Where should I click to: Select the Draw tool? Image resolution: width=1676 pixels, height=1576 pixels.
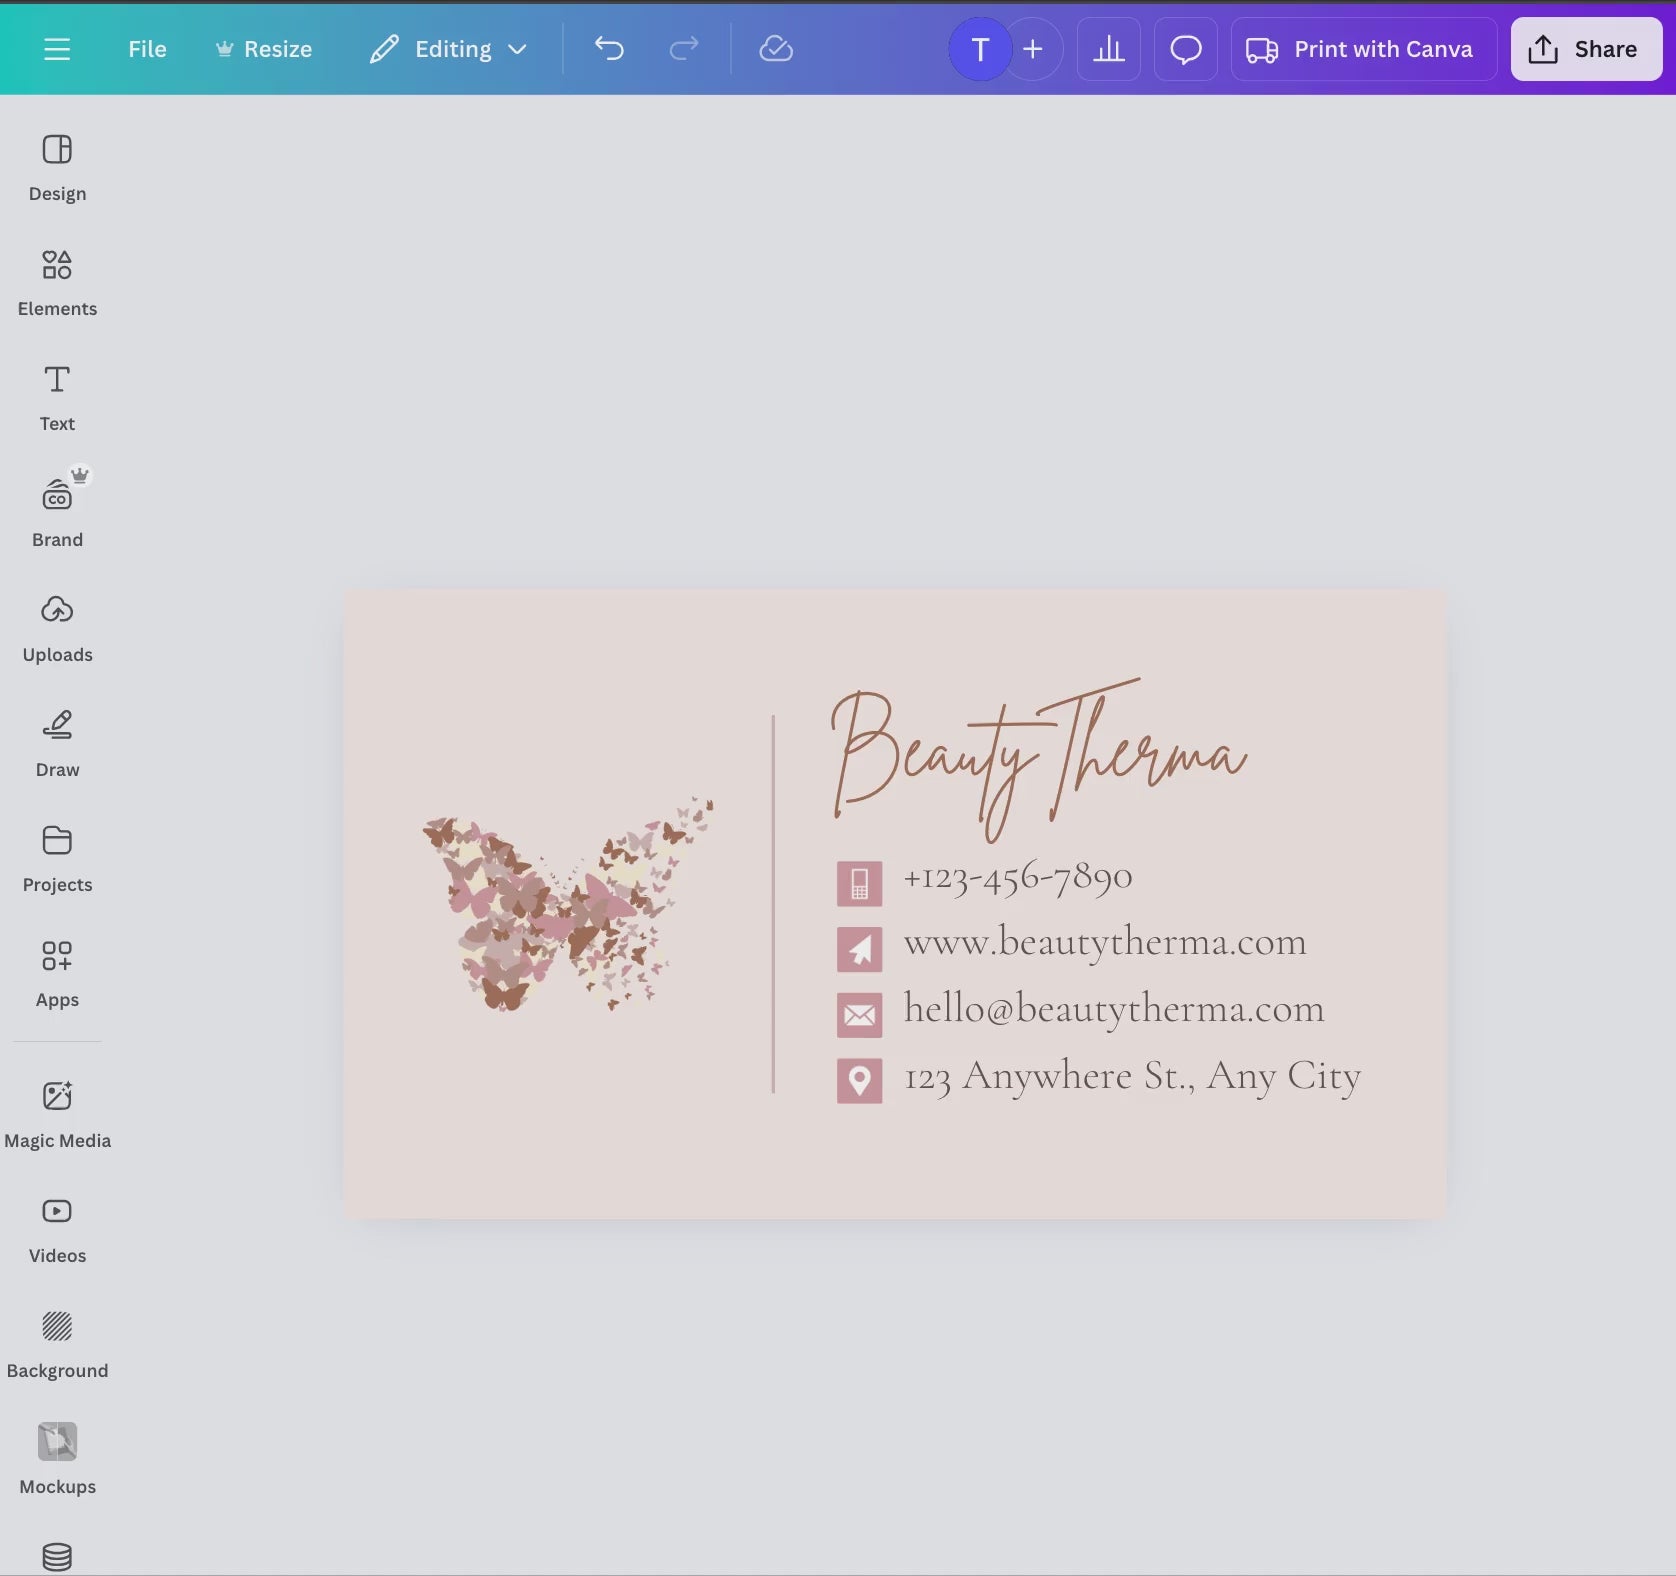[56, 740]
